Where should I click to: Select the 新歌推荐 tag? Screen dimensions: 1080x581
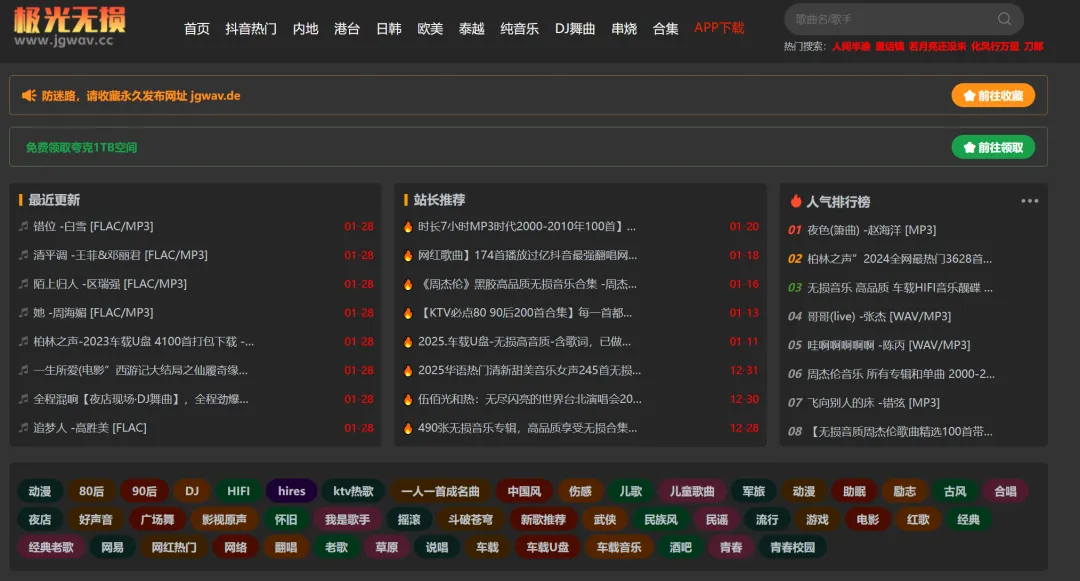[x=543, y=519]
